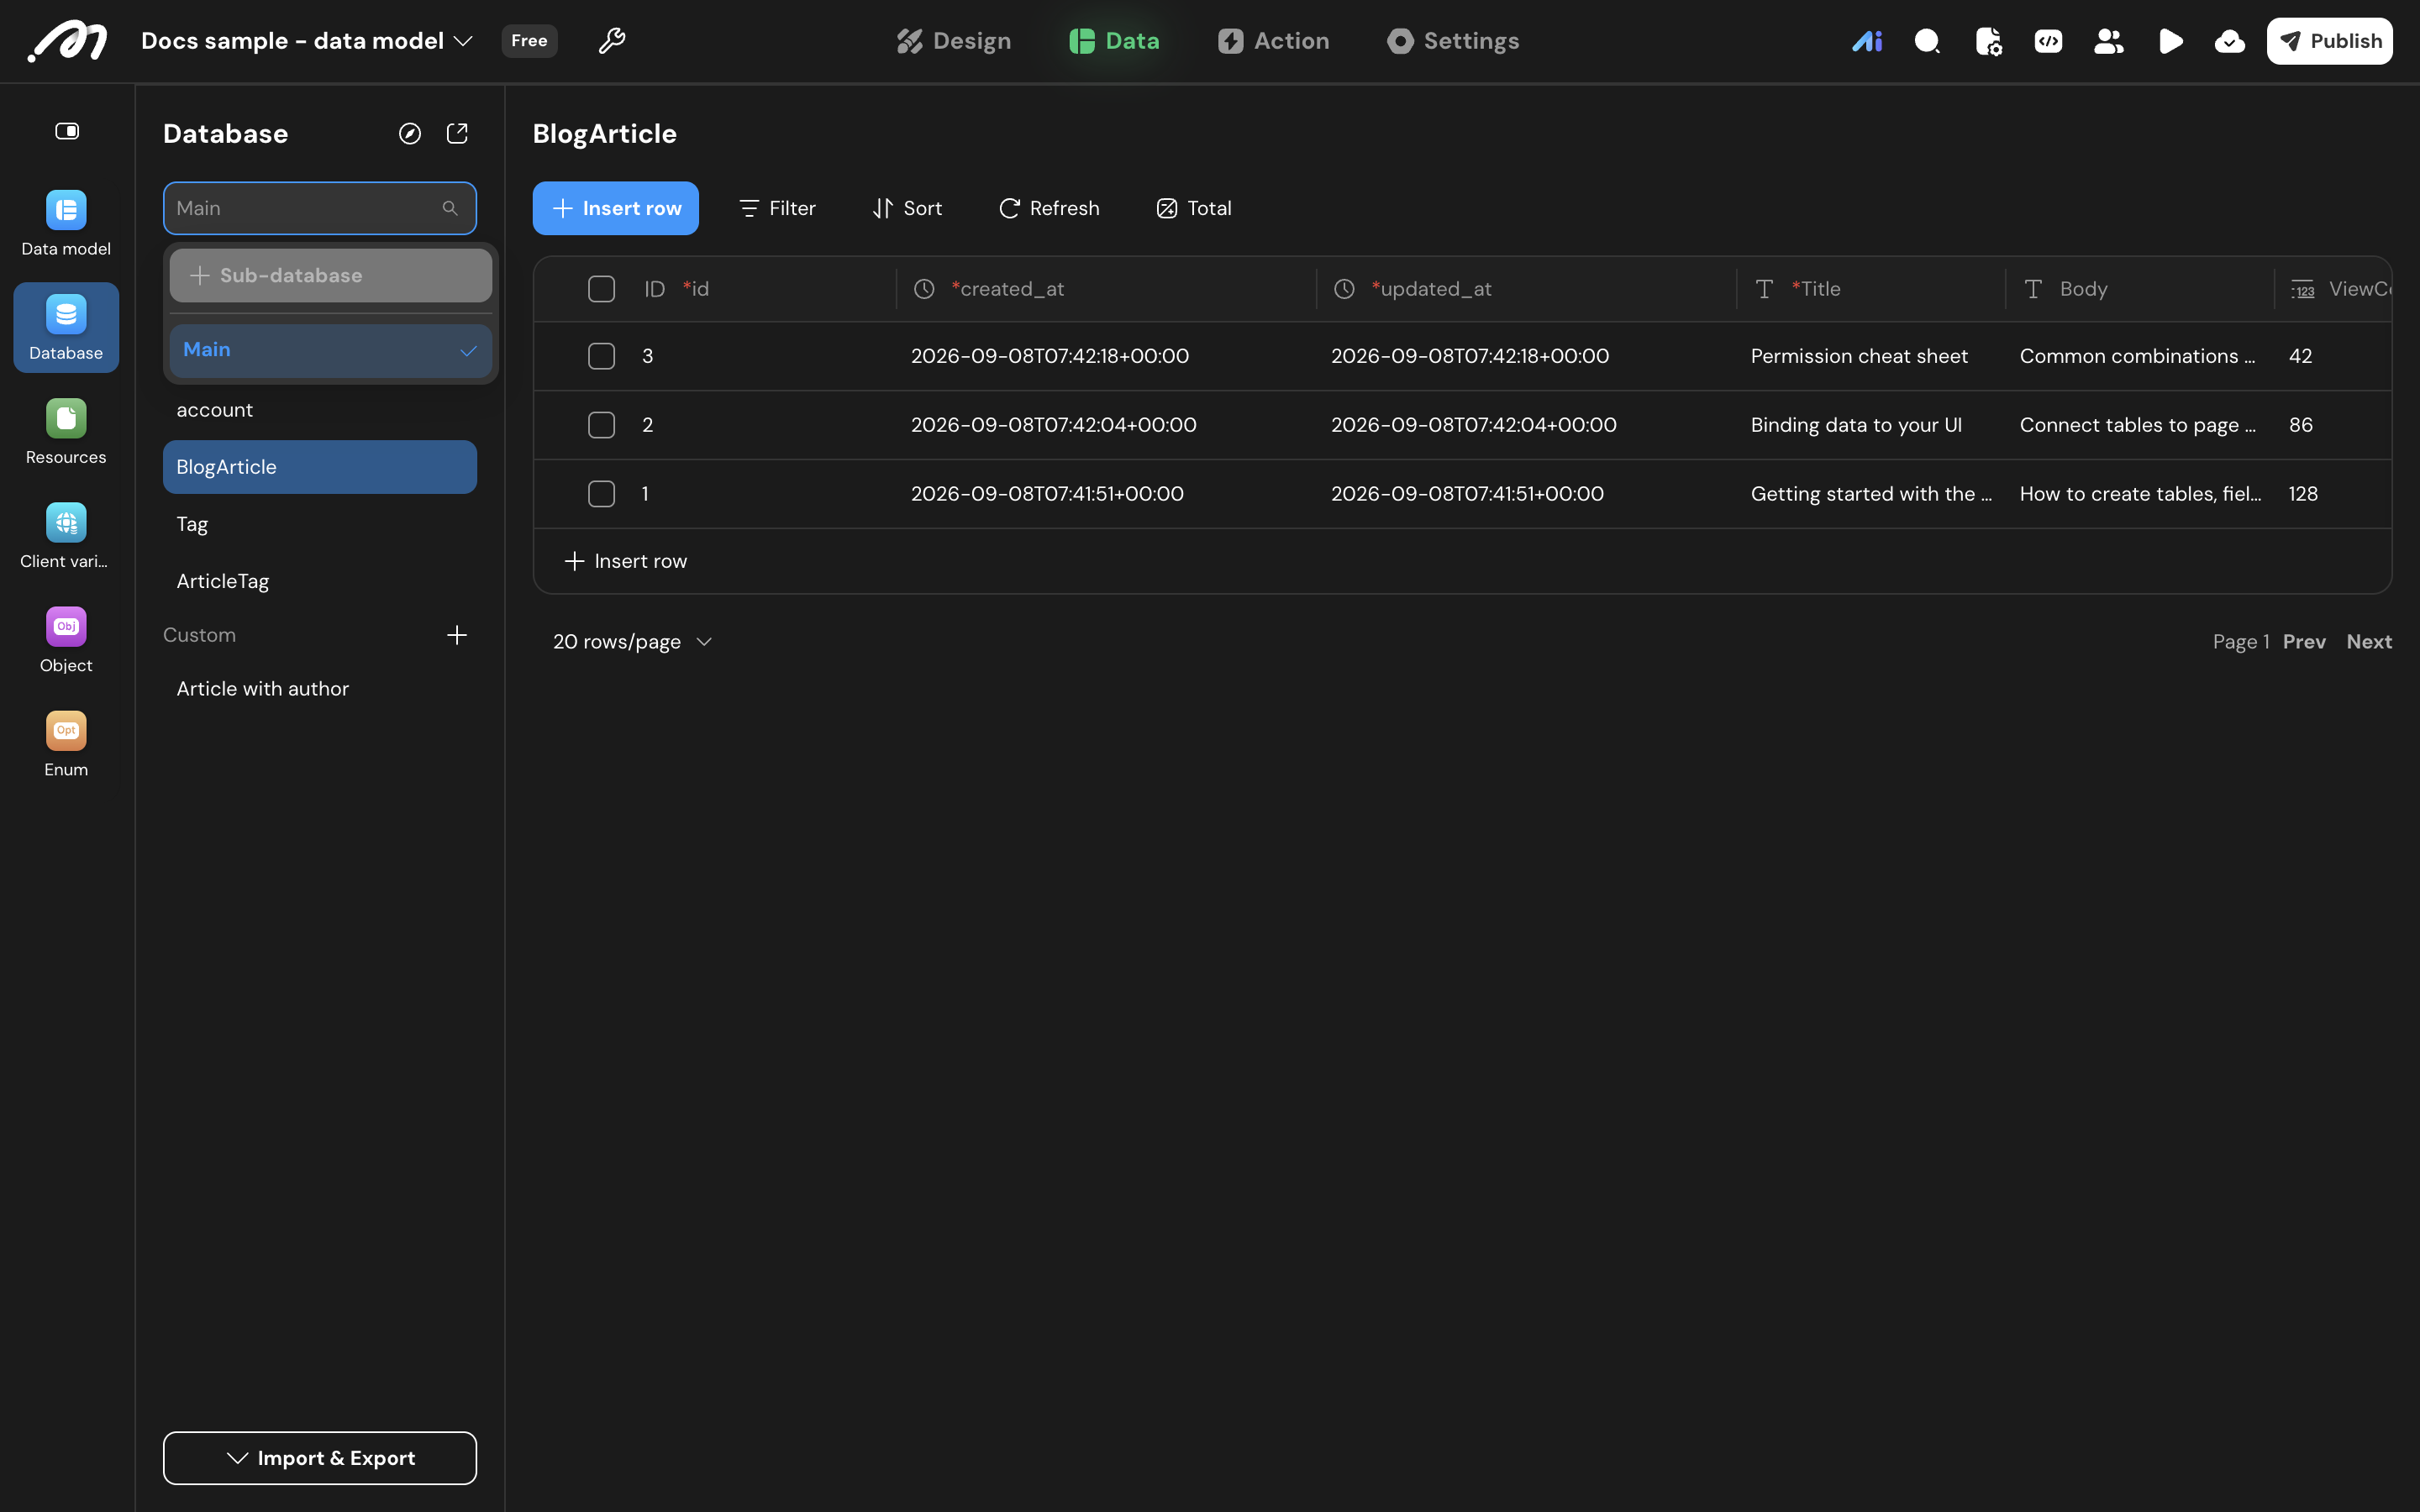Image resolution: width=2420 pixels, height=1512 pixels.
Task: Click the Free plan badge
Action: tap(529, 41)
